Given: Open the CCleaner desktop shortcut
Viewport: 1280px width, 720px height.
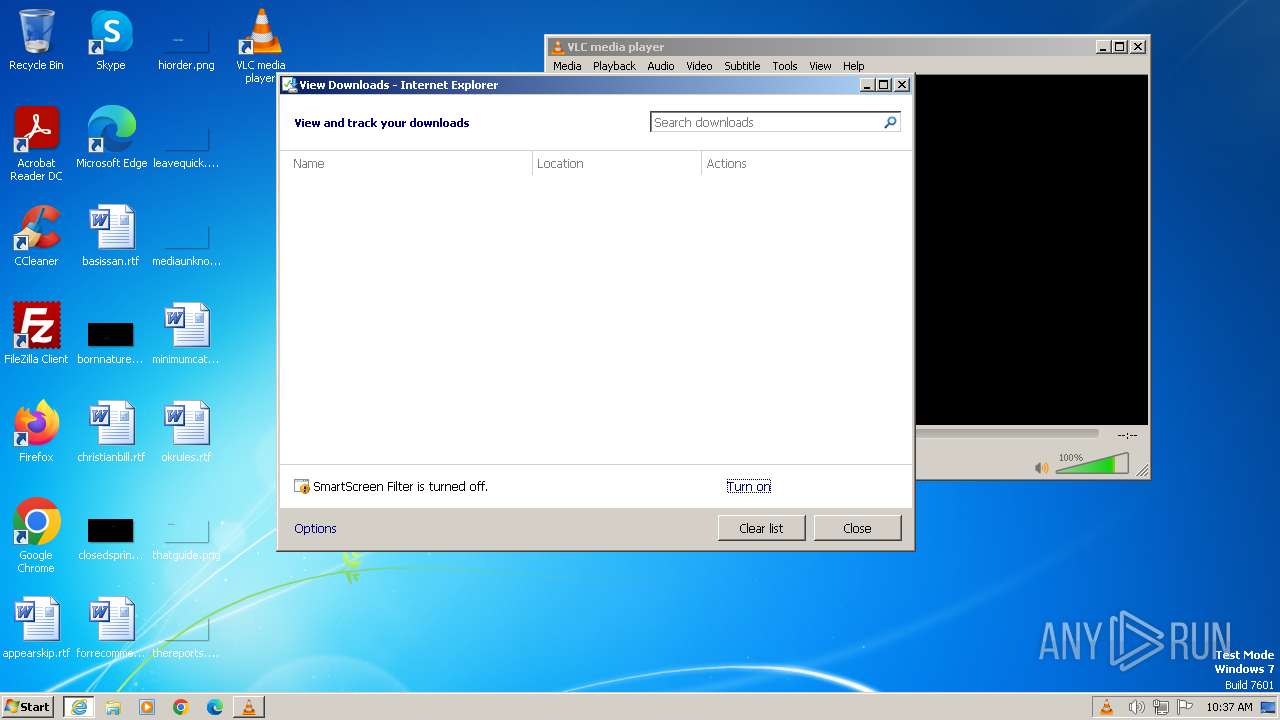Looking at the screenshot, I should (36, 236).
